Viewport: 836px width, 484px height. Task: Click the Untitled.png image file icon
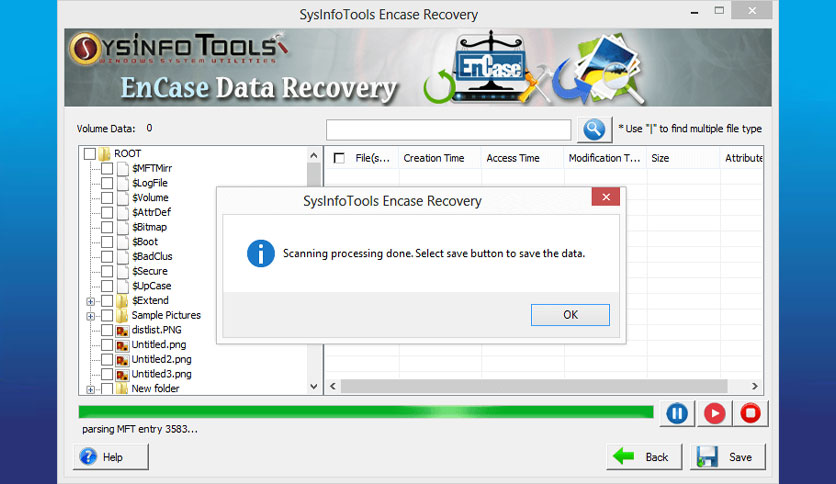(x=123, y=345)
